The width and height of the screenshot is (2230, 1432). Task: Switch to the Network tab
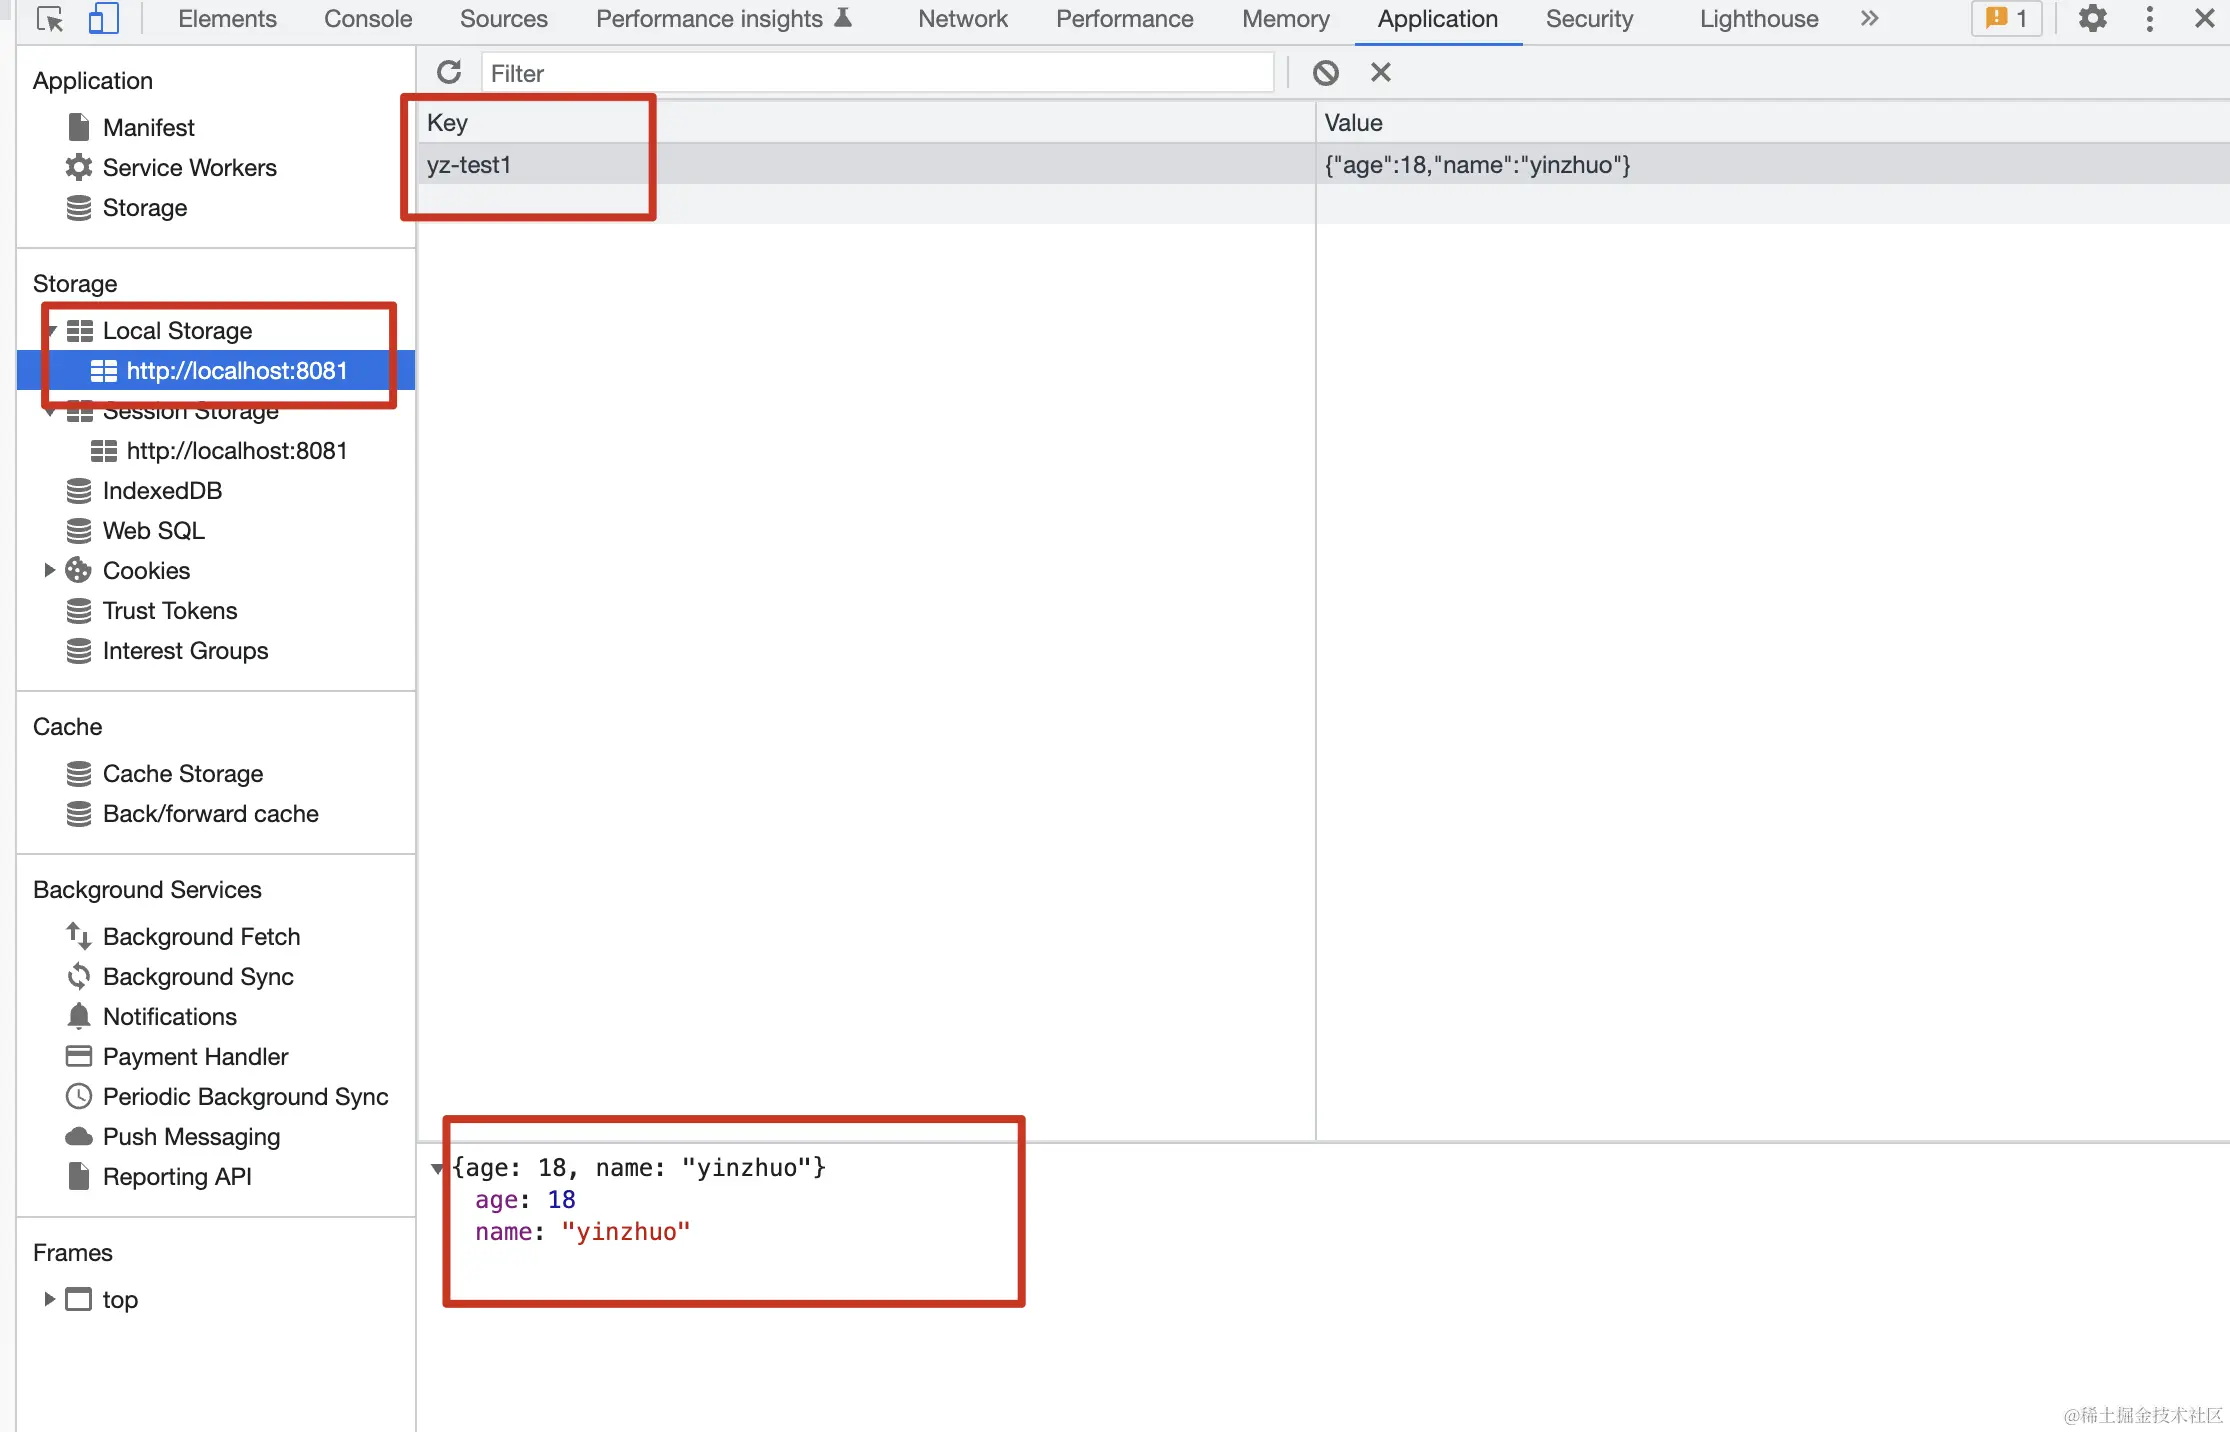coord(962,19)
